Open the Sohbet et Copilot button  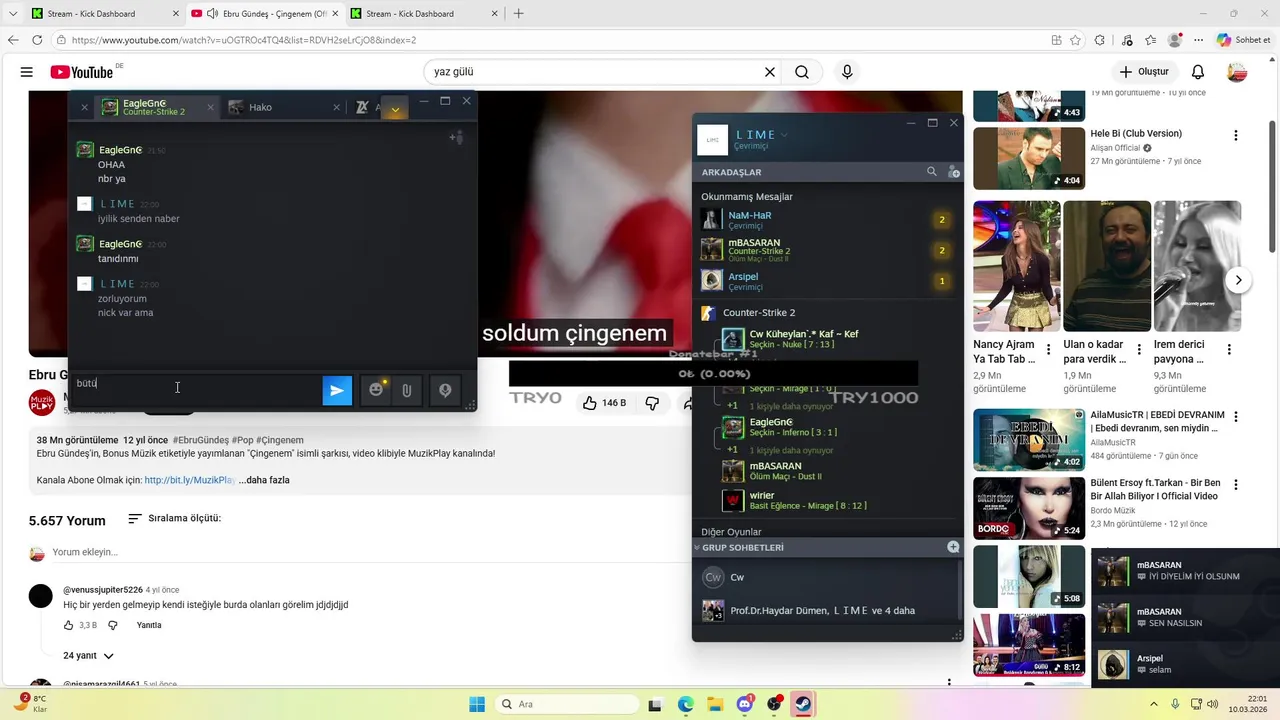[1243, 40]
